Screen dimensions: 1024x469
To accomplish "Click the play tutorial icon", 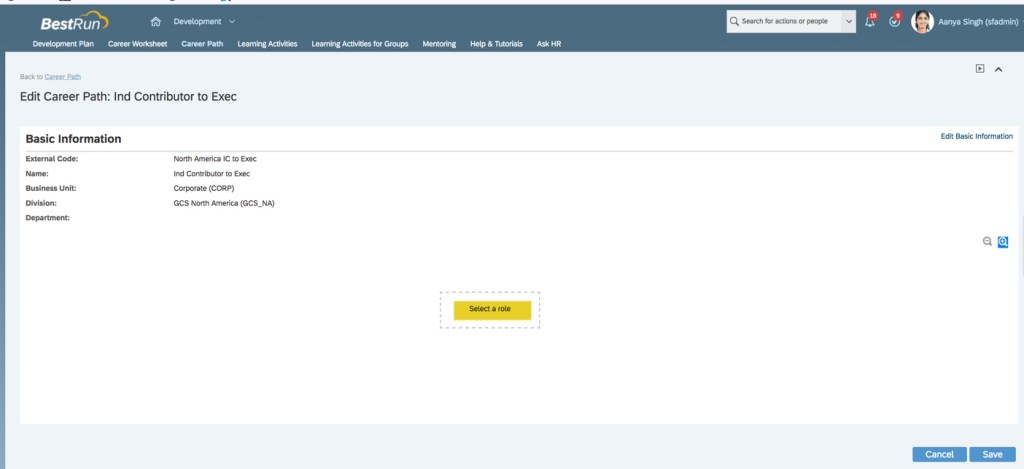I will click(x=980, y=69).
